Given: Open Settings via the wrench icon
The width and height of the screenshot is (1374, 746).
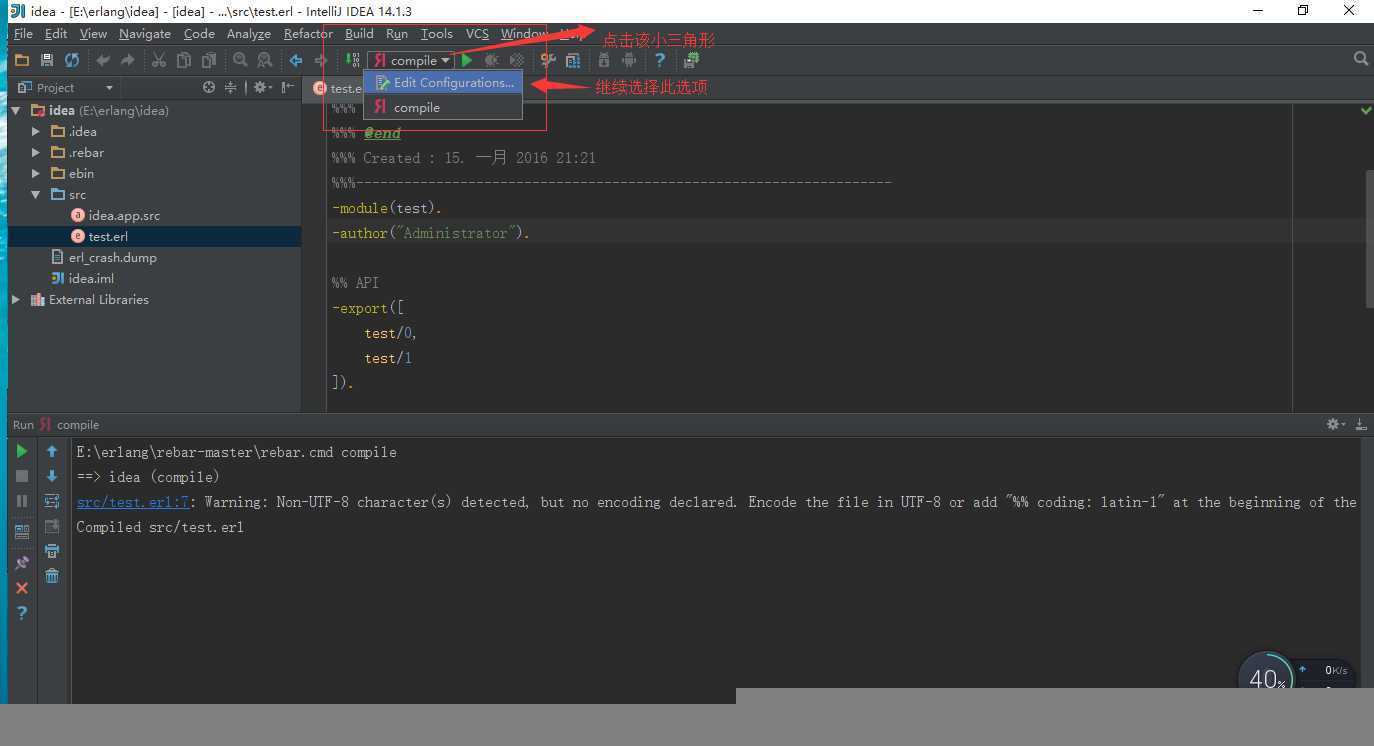Looking at the screenshot, I should (x=548, y=60).
